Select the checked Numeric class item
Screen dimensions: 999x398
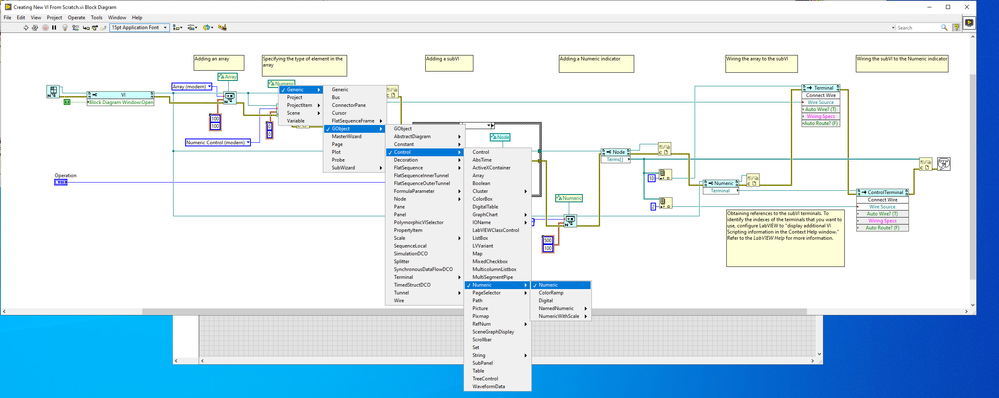point(561,285)
